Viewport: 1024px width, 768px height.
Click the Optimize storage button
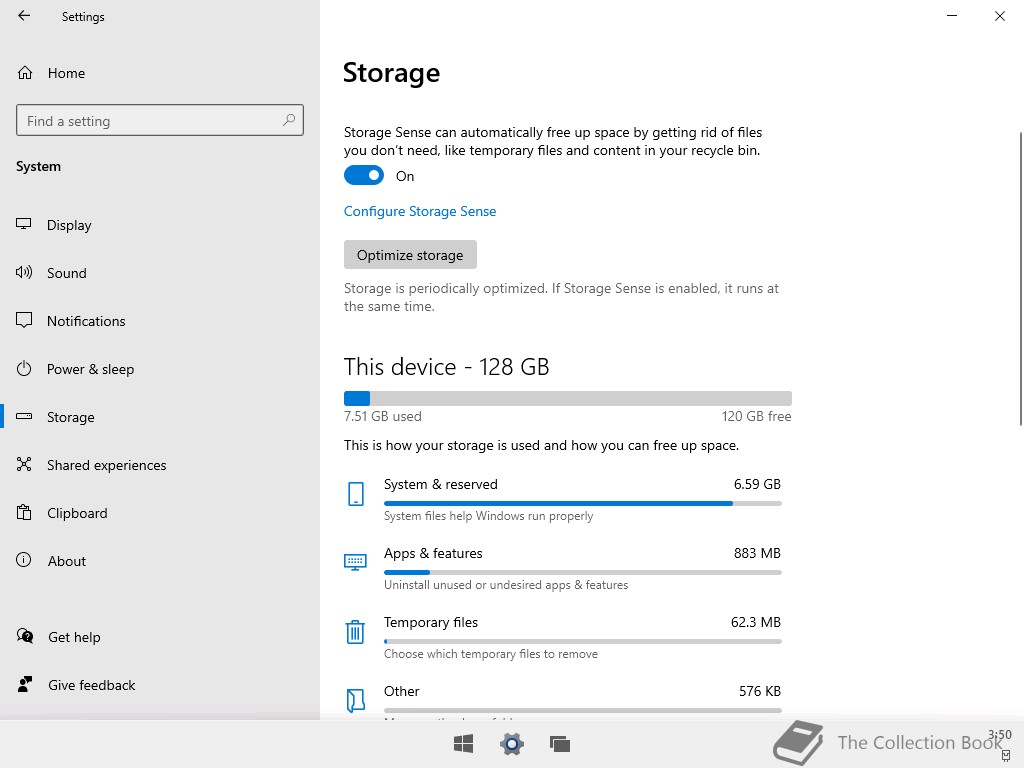click(x=410, y=255)
